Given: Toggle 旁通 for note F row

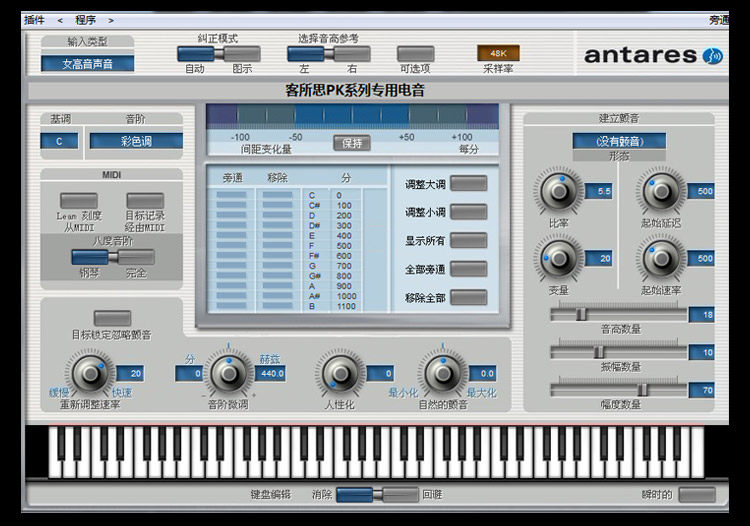Looking at the screenshot, I should (232, 245).
